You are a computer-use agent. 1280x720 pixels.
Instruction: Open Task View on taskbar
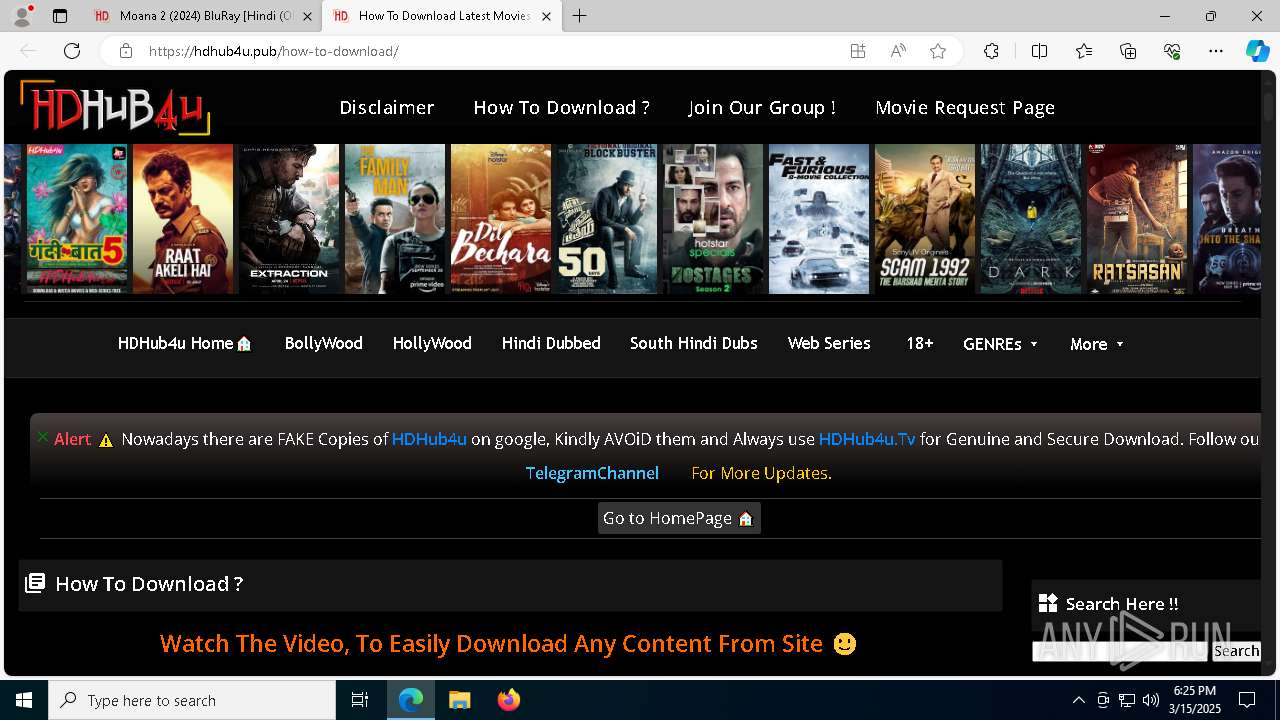point(360,700)
